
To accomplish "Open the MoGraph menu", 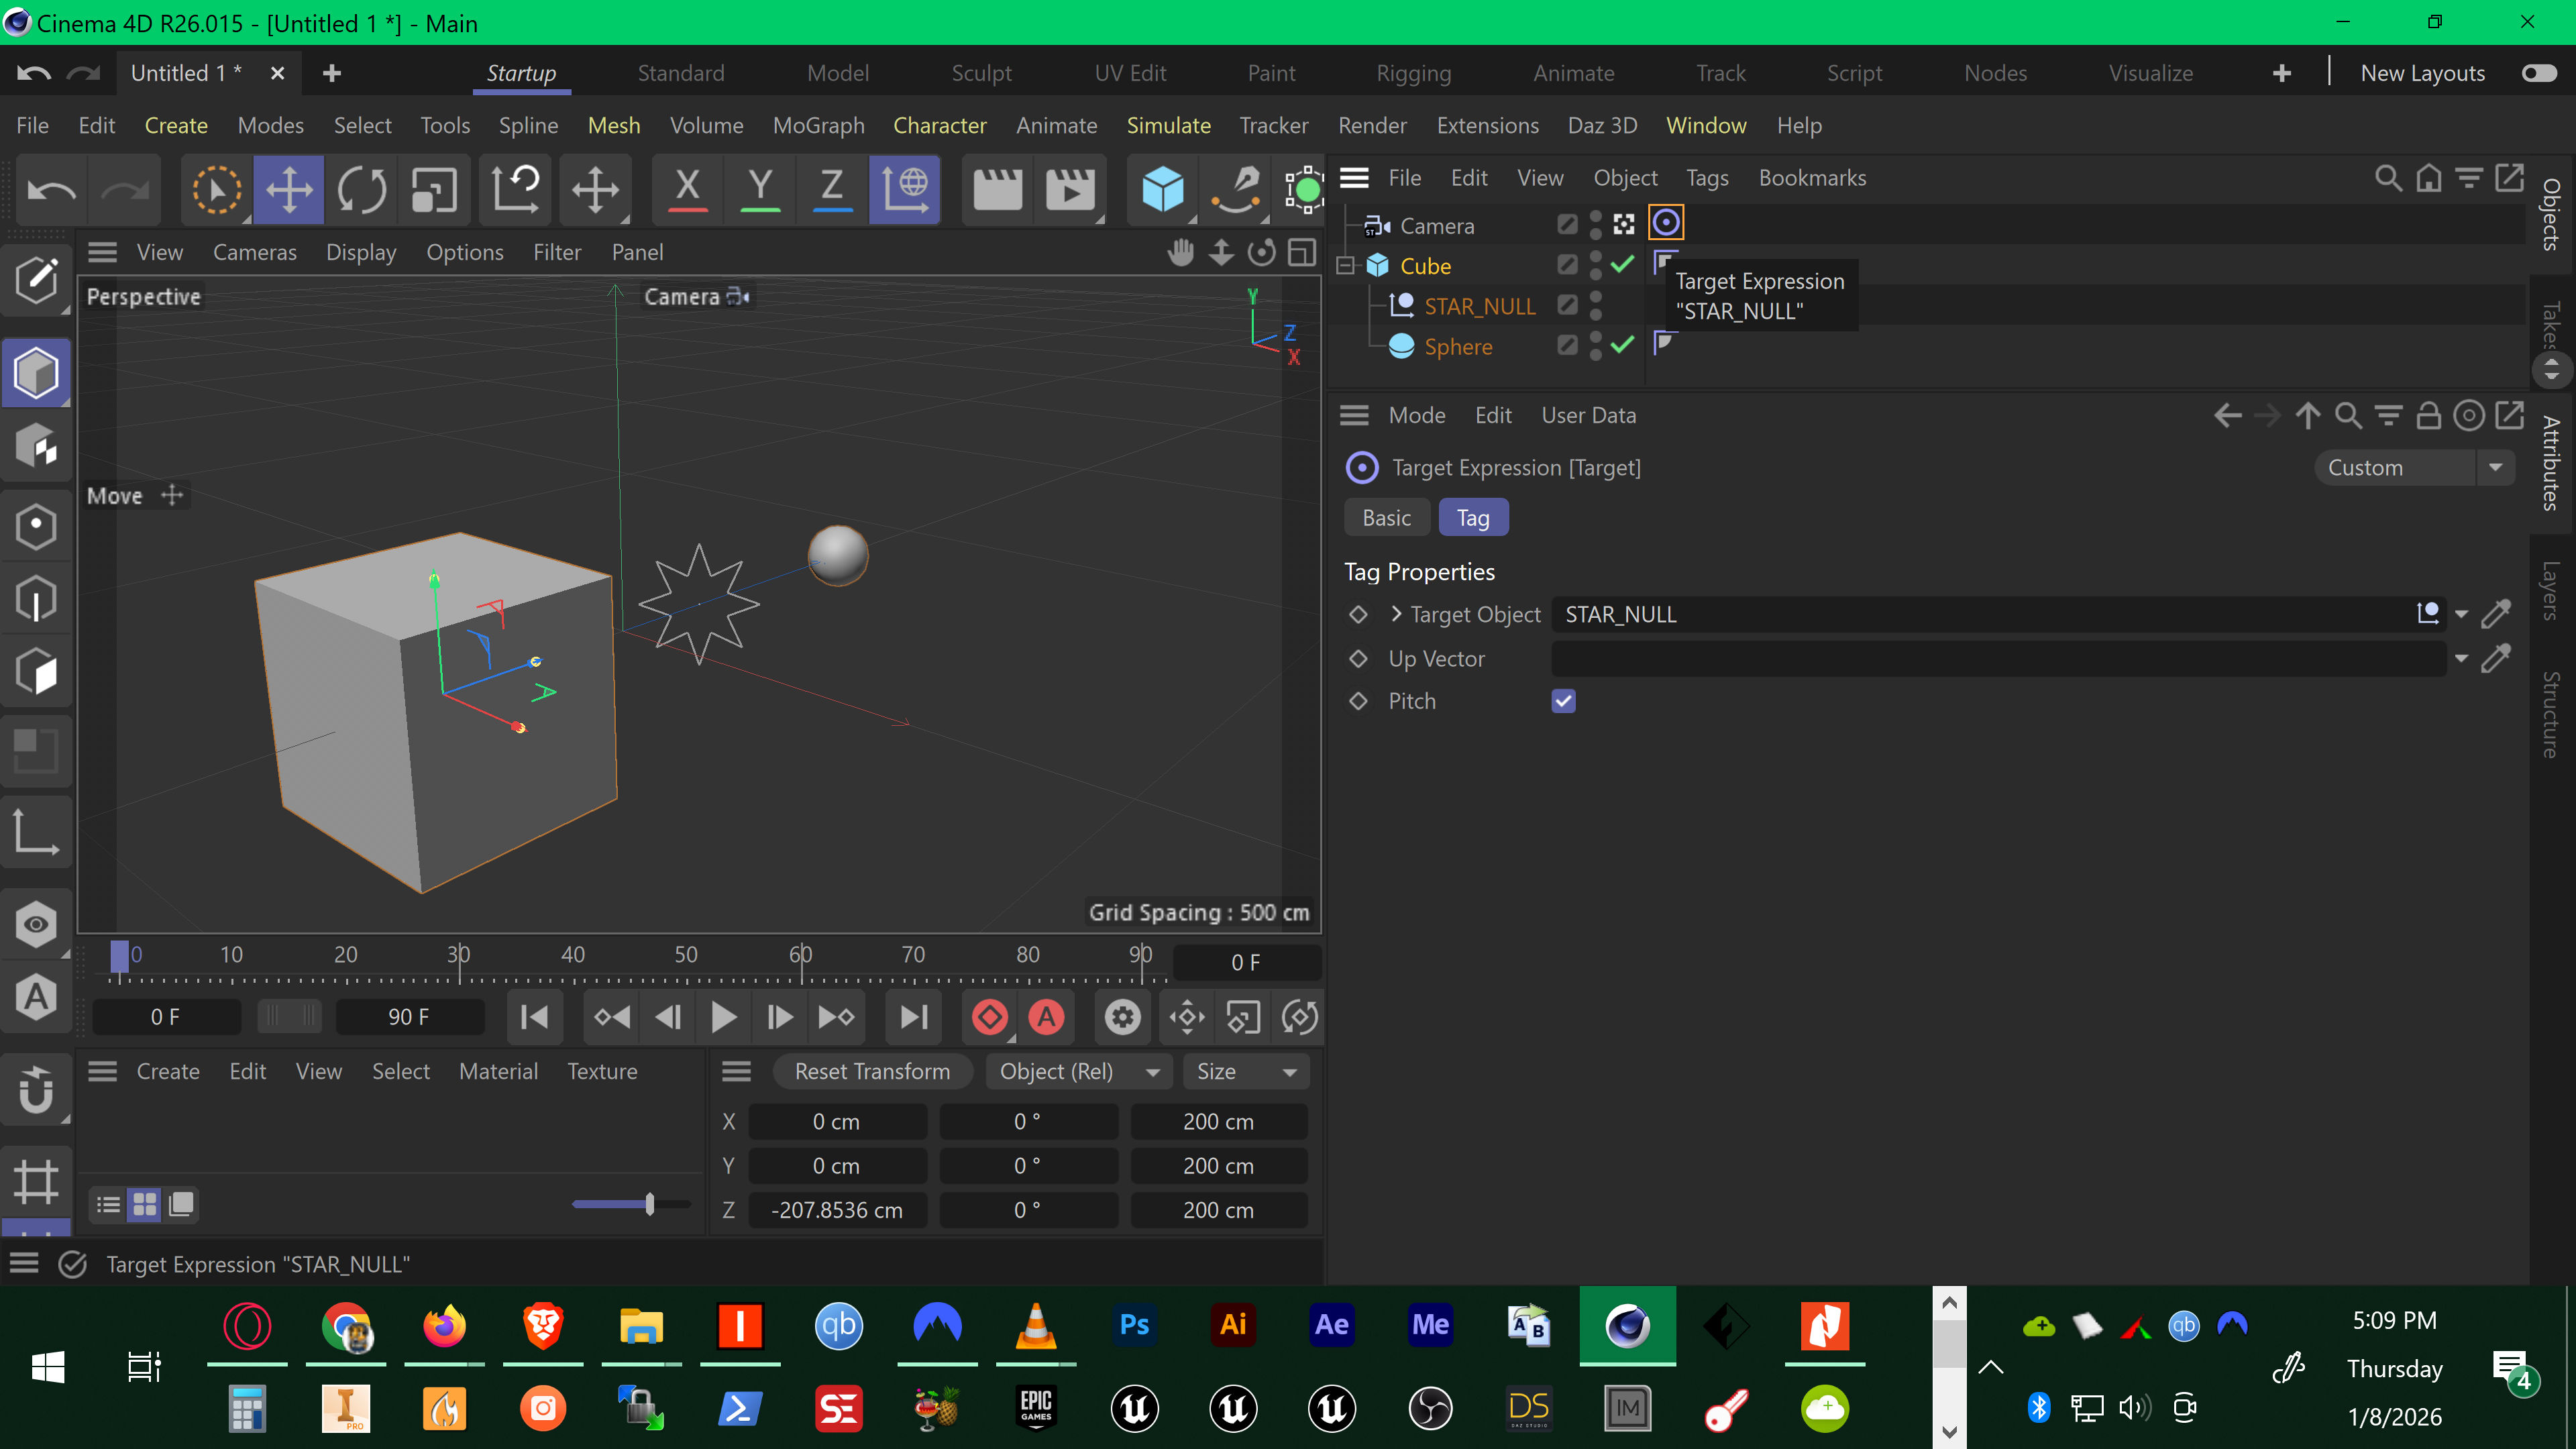I will tap(818, 125).
